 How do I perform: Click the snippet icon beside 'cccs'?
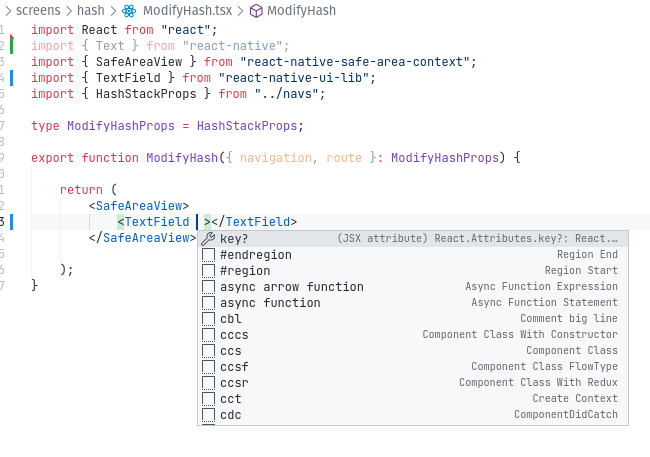tap(208, 335)
